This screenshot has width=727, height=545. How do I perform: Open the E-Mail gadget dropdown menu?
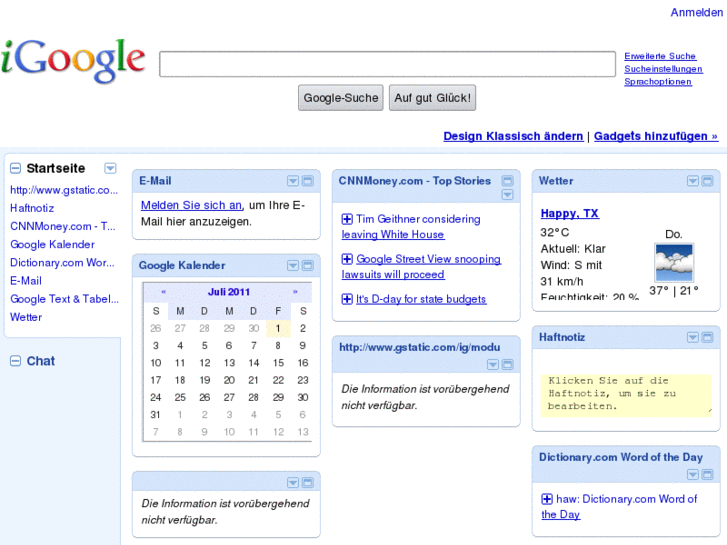coord(293,181)
